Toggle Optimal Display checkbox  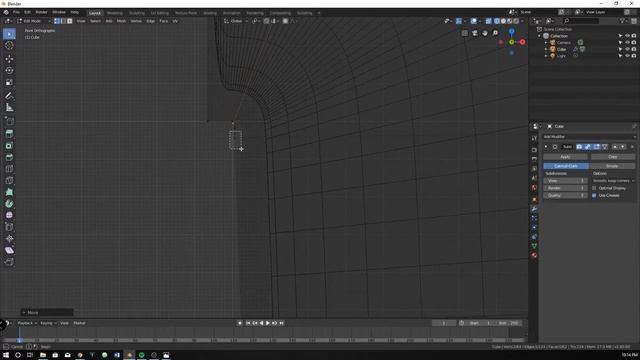click(594, 188)
